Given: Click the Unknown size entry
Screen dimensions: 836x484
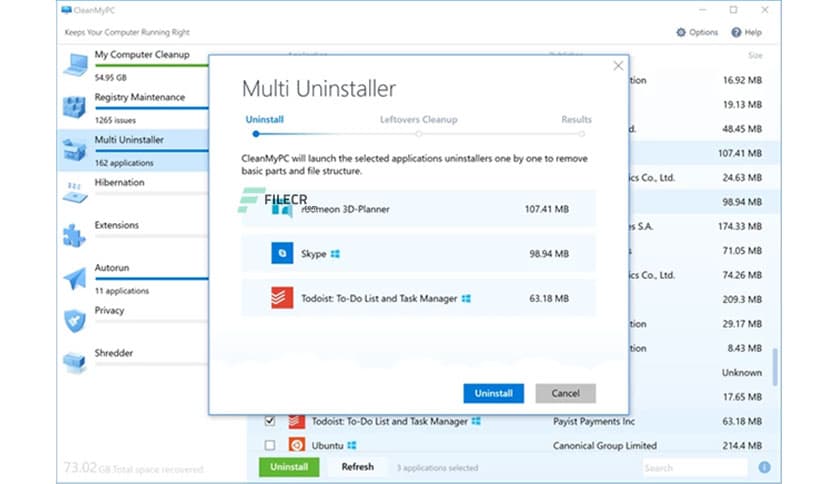Looking at the screenshot, I should pos(742,373).
